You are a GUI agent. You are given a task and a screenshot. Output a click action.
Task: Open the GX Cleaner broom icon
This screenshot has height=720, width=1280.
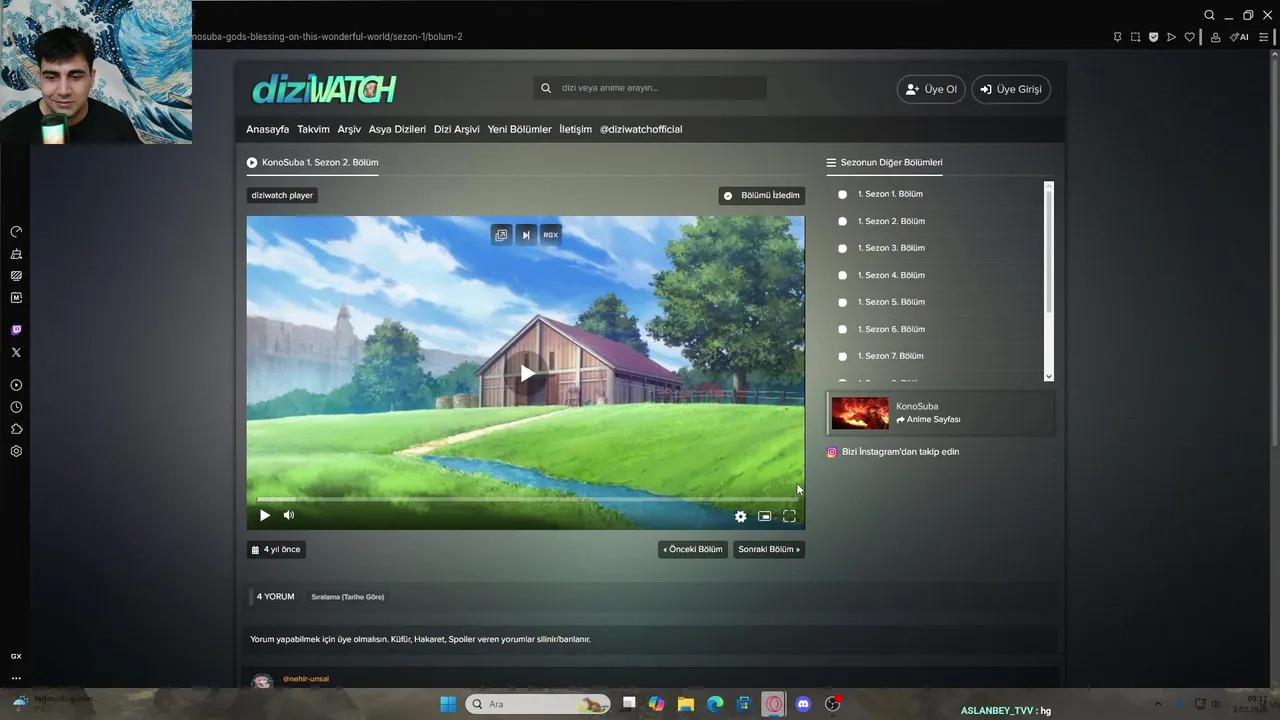(x=16, y=254)
